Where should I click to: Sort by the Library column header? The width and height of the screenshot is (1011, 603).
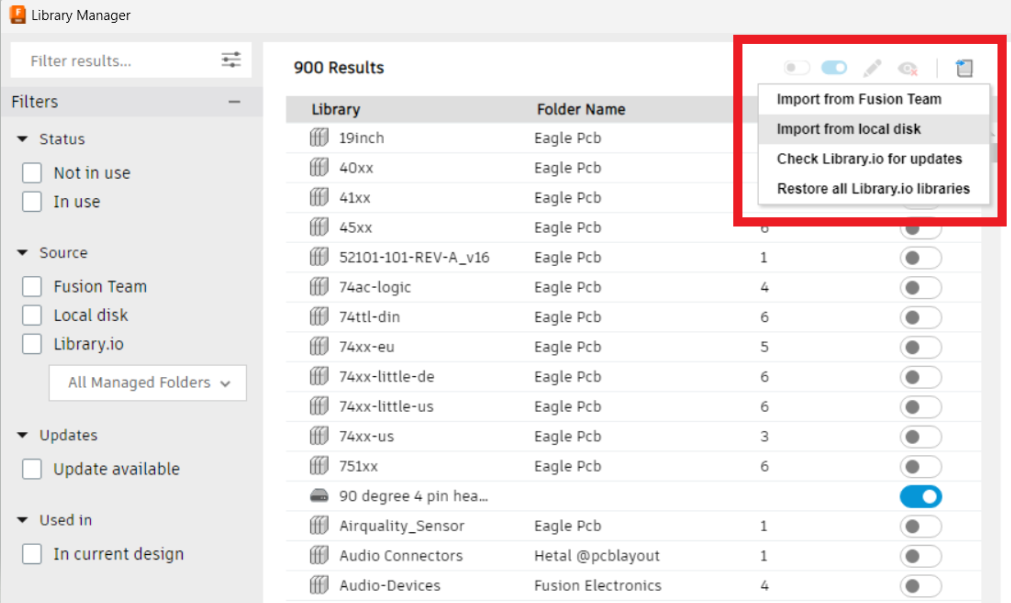pos(335,109)
